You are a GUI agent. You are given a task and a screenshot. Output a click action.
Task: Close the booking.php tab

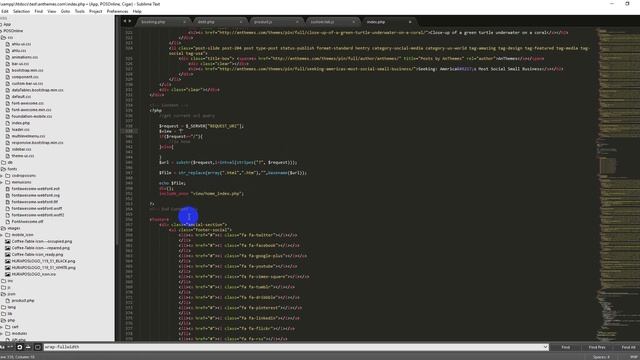point(184,22)
